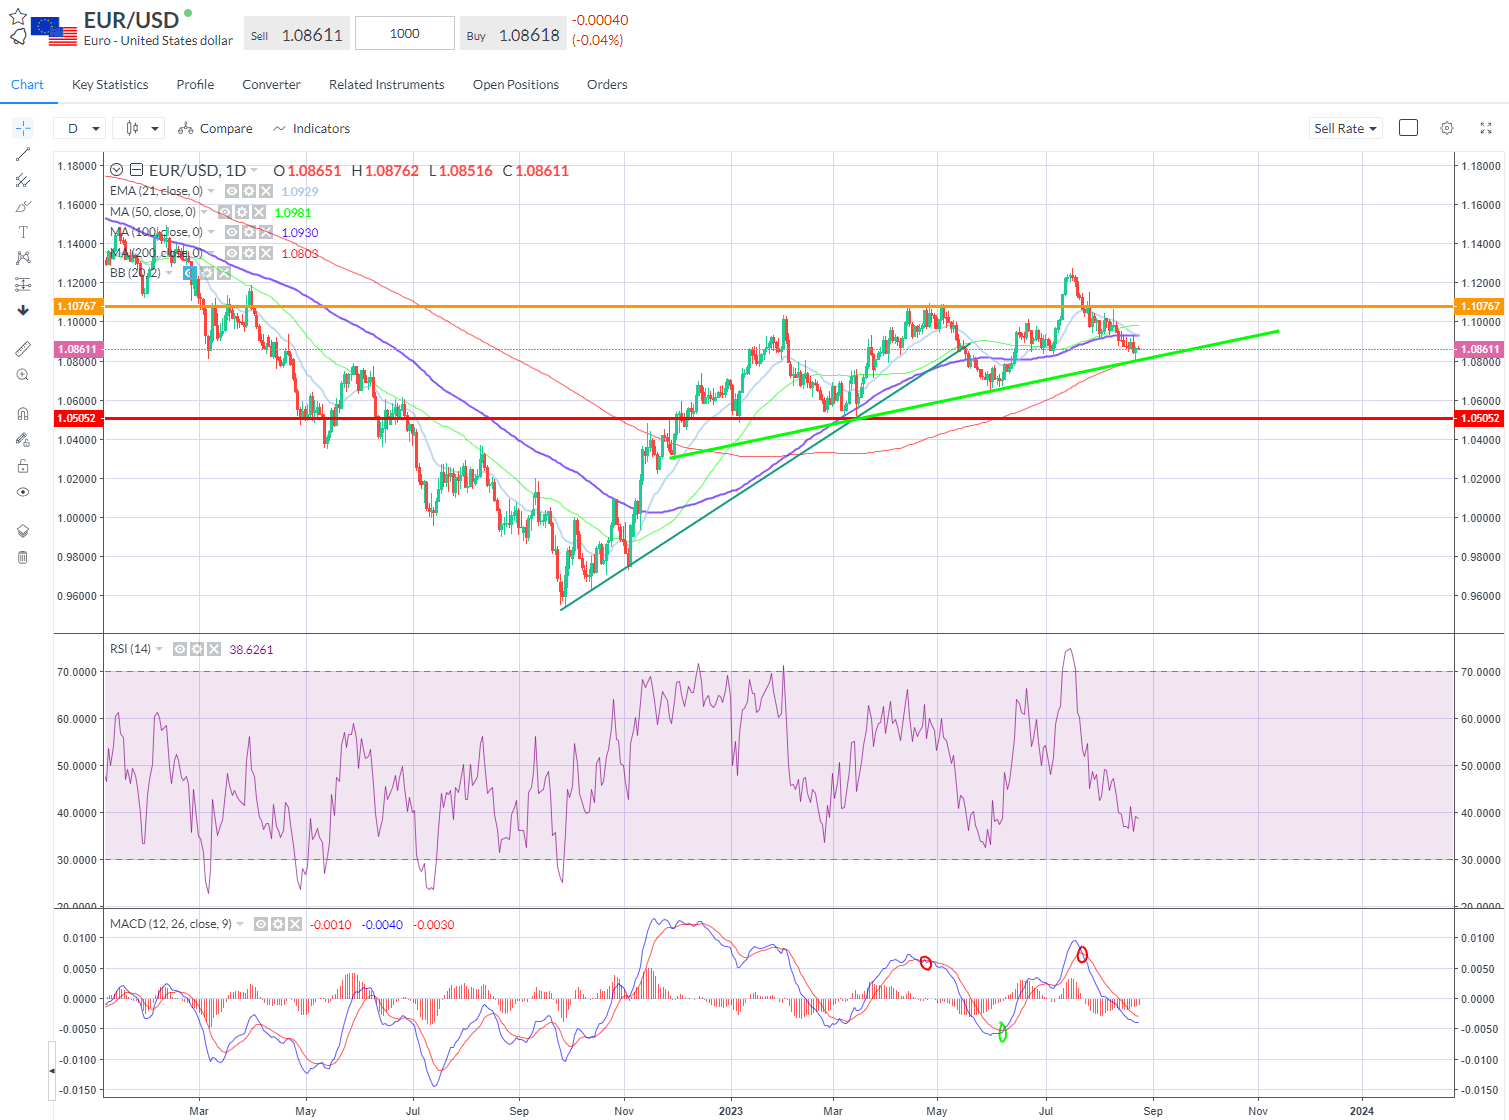Toggle magnet mode in left toolbar
The width and height of the screenshot is (1509, 1120).
[x=23, y=414]
